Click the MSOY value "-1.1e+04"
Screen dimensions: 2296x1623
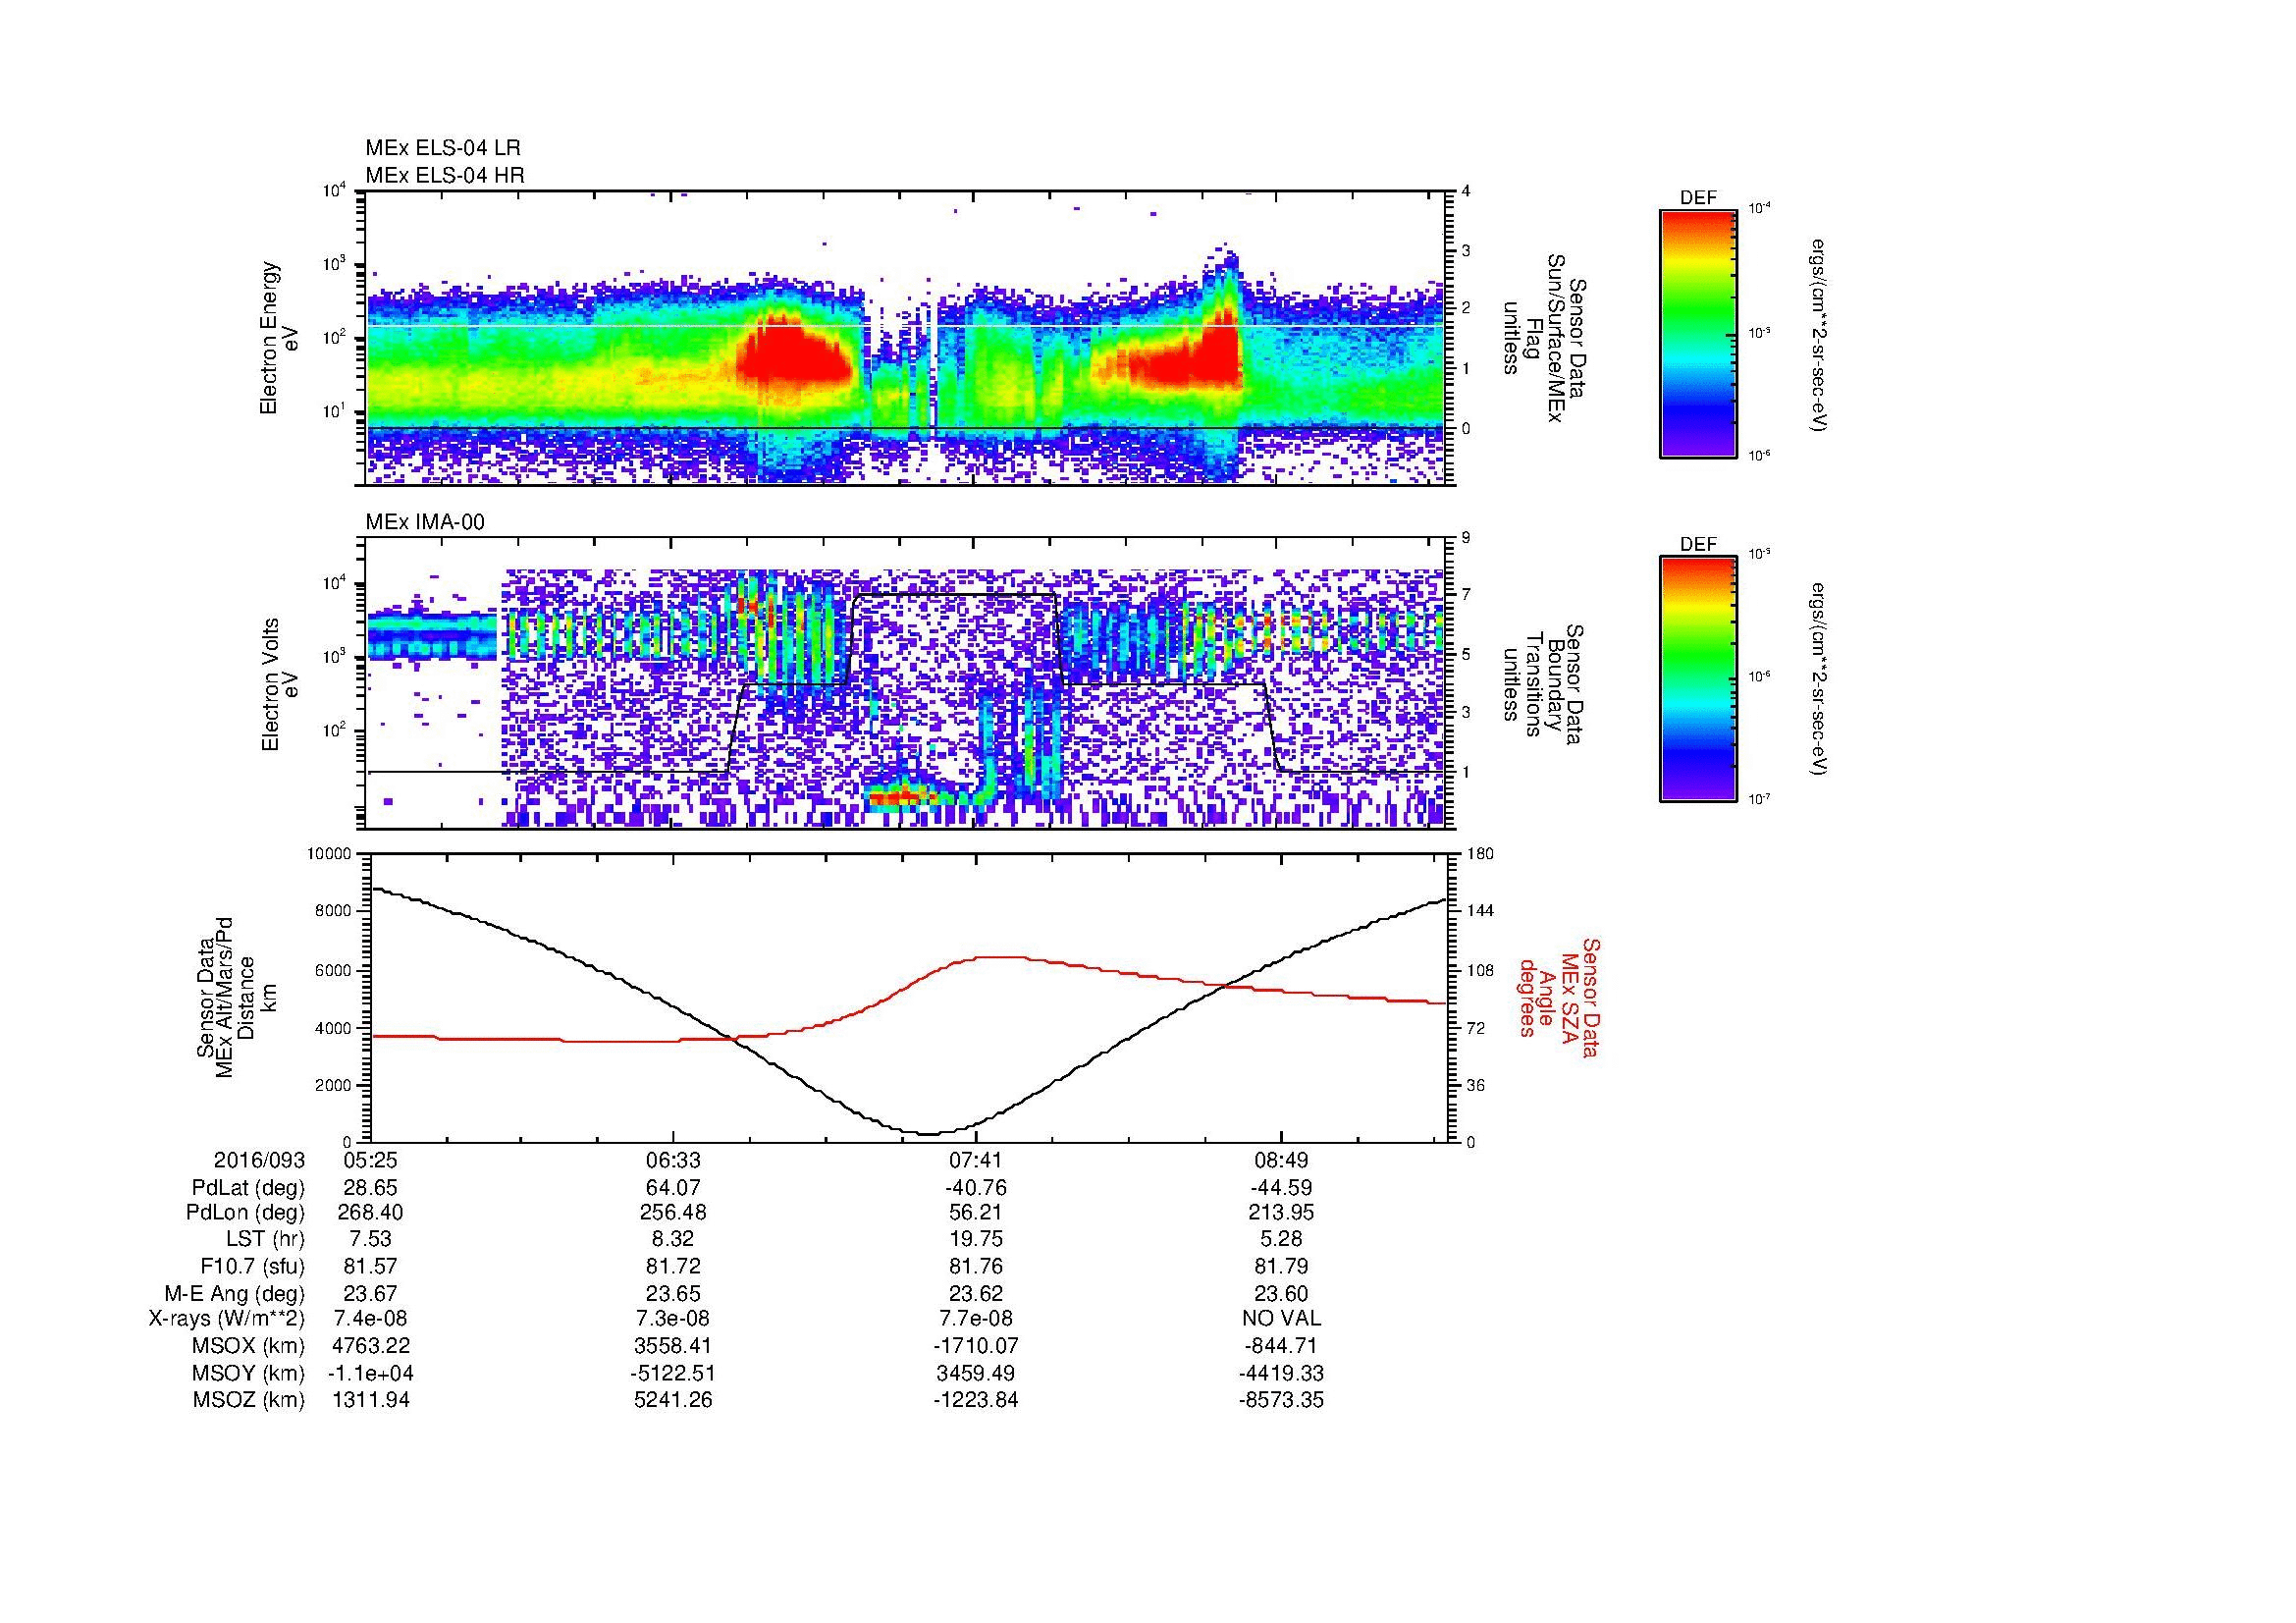tap(371, 1373)
